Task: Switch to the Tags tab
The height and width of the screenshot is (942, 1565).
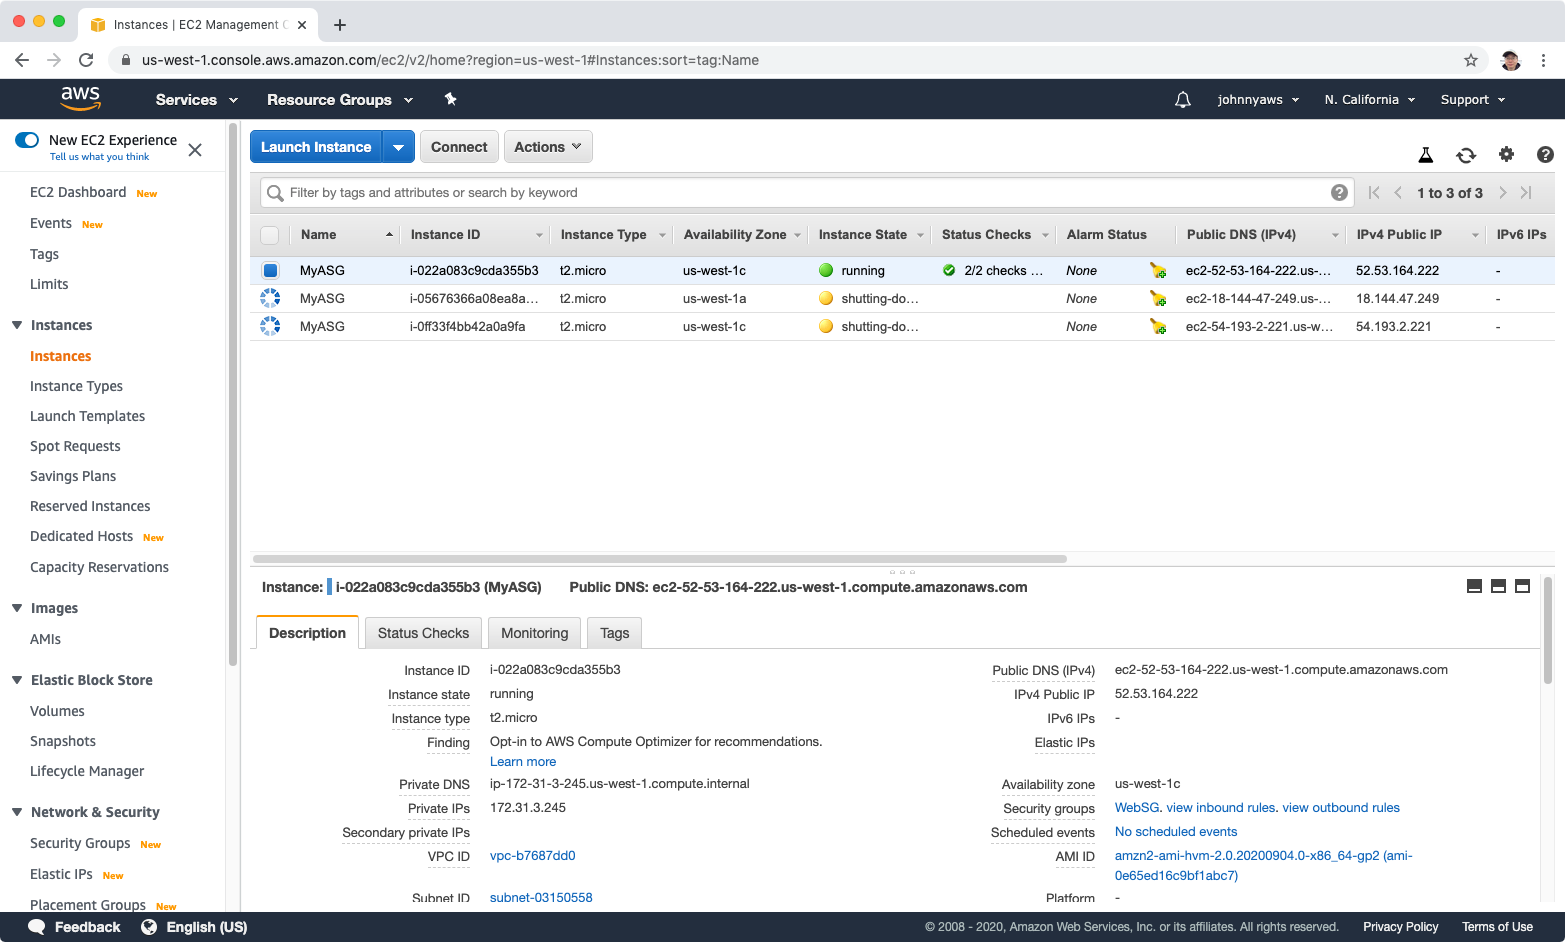Action: [x=614, y=633]
